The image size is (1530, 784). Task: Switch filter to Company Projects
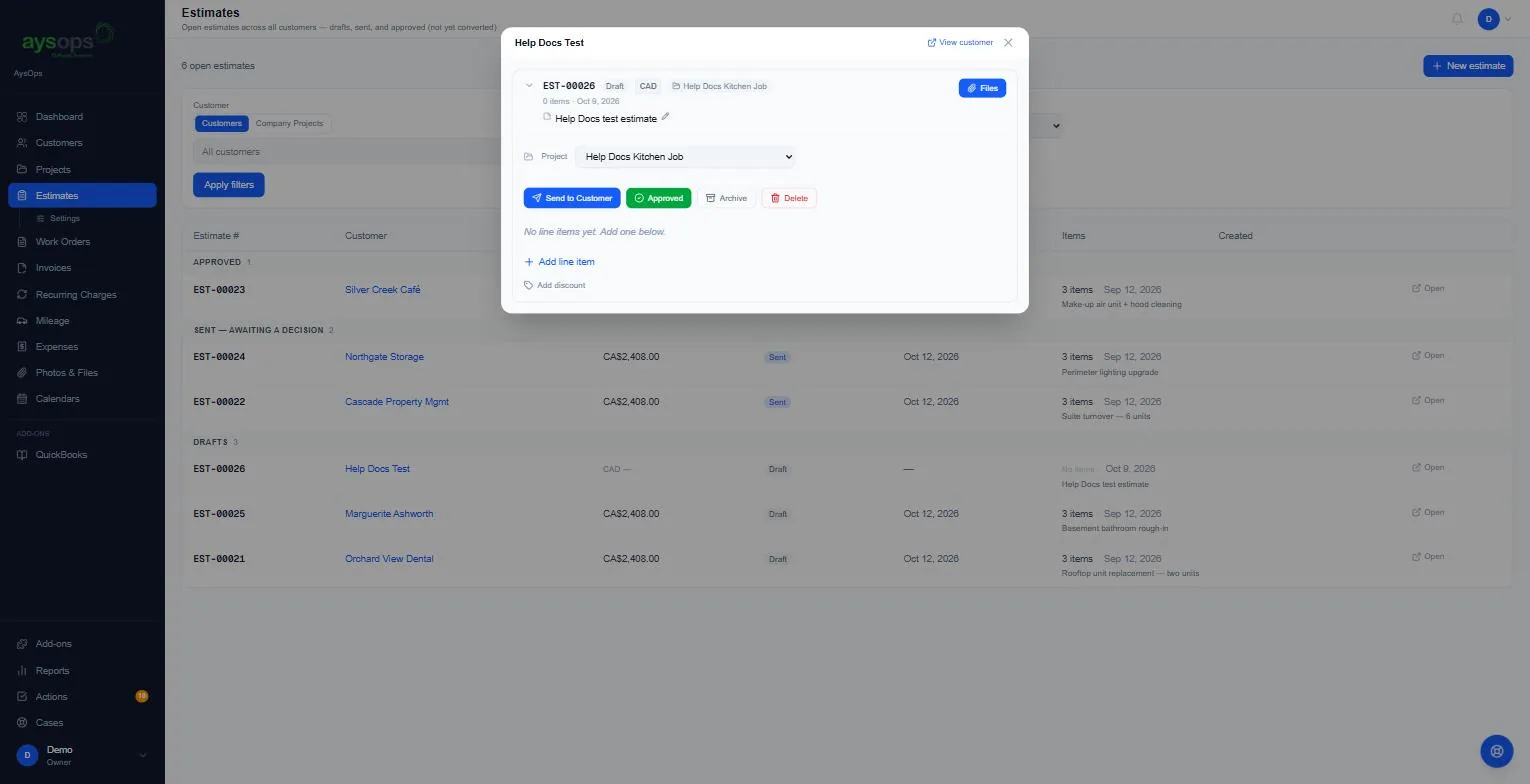pos(289,124)
